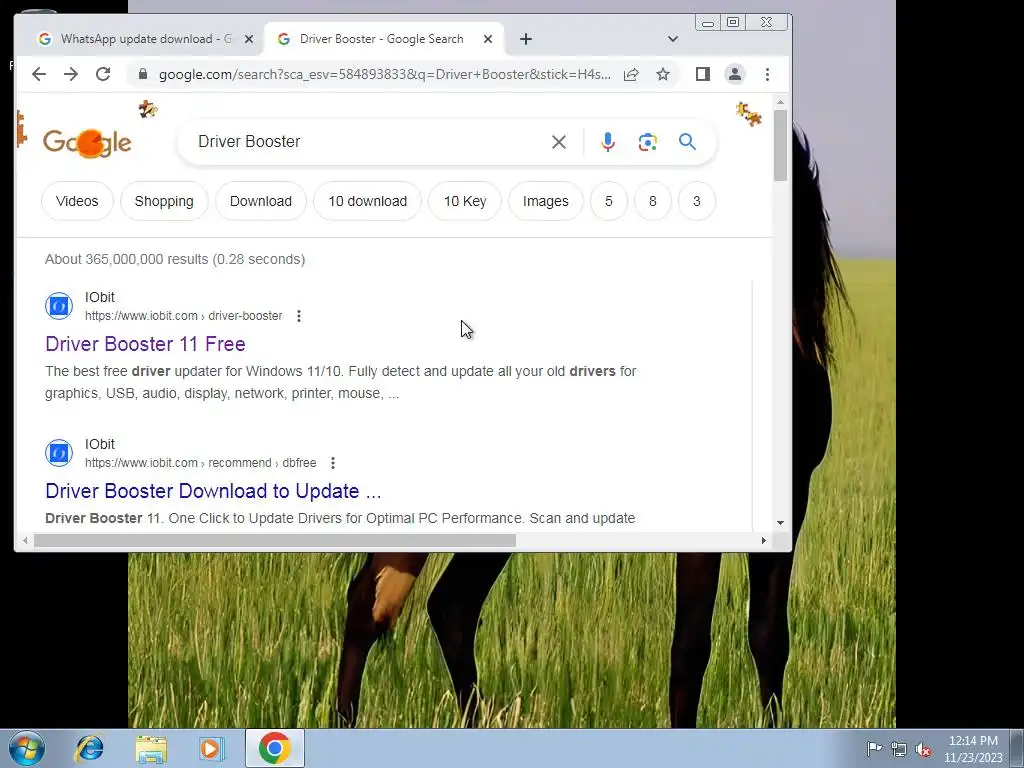Viewport: 1024px width, 768px height.
Task: Click the address bar URL
Action: click(x=385, y=74)
